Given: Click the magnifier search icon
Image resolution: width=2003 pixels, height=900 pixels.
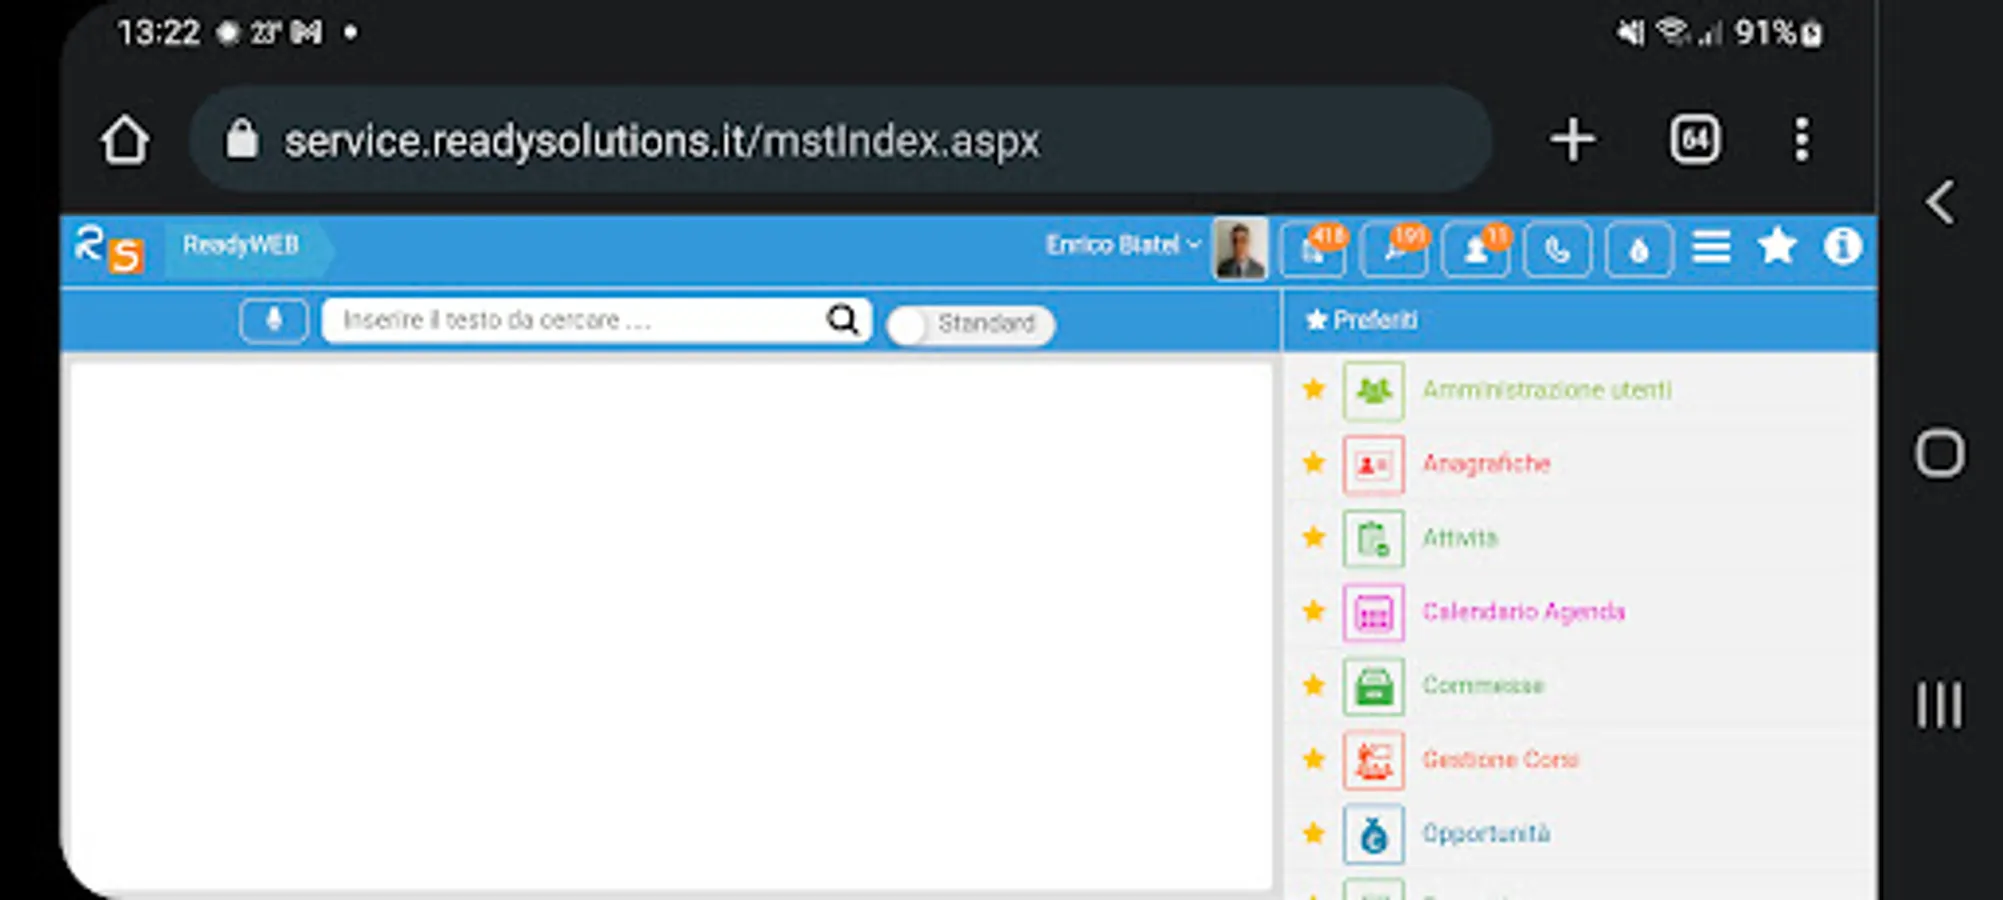Looking at the screenshot, I should click(x=842, y=320).
